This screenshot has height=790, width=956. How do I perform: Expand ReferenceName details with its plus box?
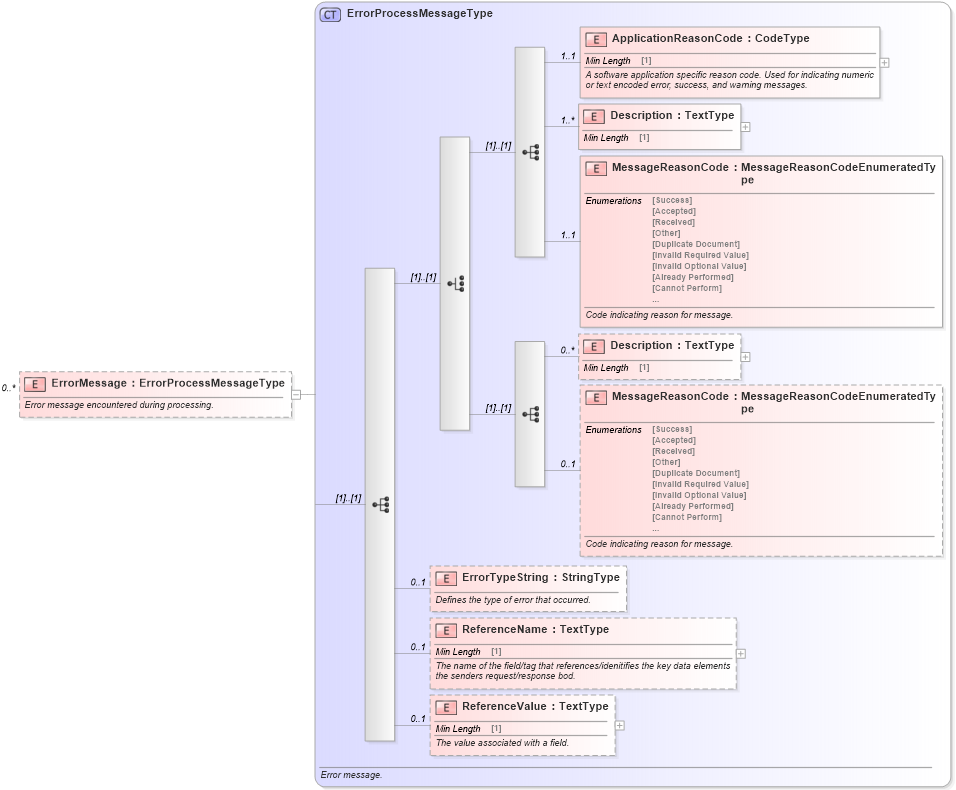[x=740, y=651]
